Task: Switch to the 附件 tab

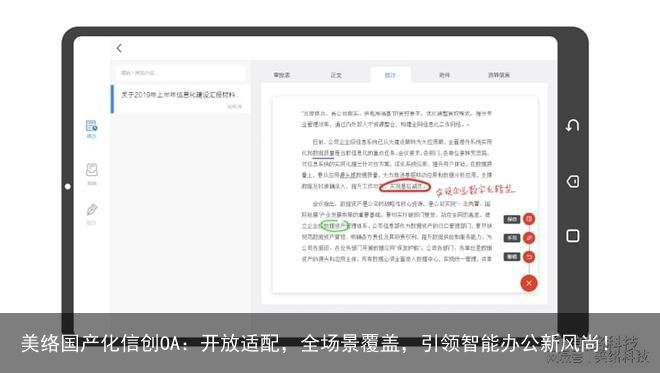Action: click(444, 75)
